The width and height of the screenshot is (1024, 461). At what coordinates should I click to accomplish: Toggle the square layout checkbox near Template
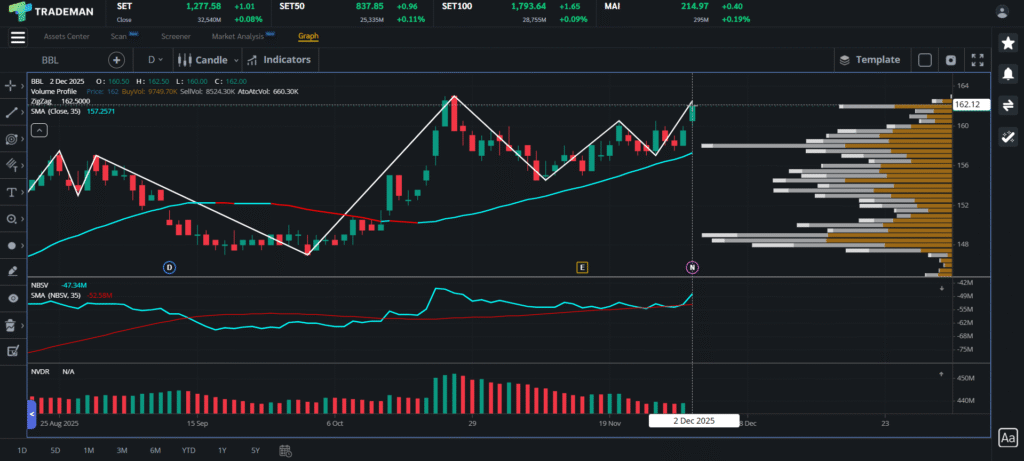pos(924,60)
